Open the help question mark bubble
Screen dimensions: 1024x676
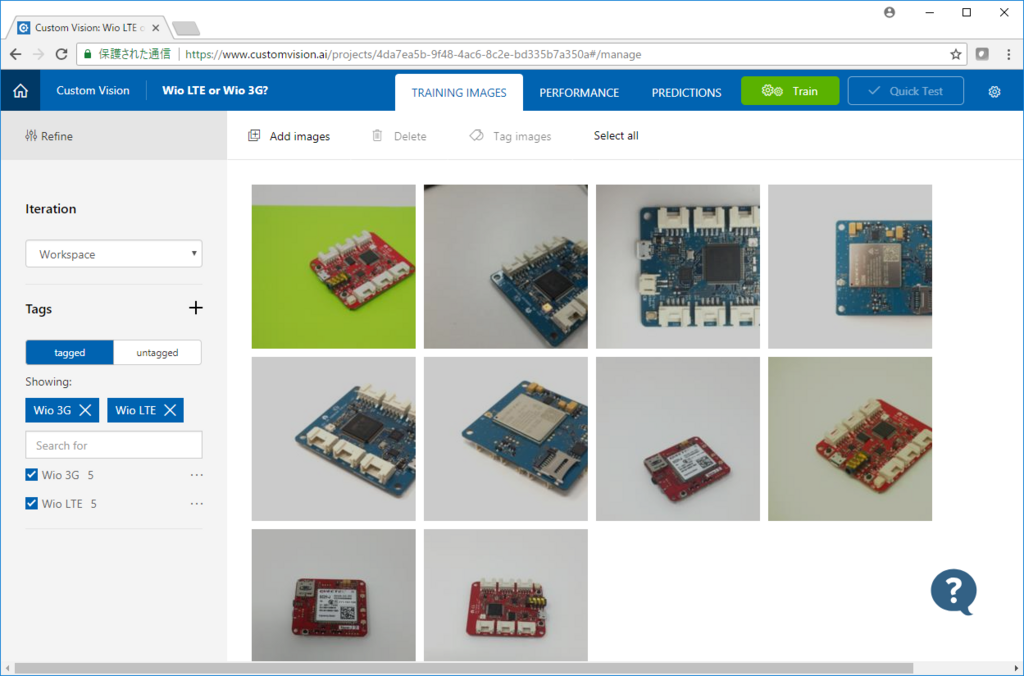953,592
